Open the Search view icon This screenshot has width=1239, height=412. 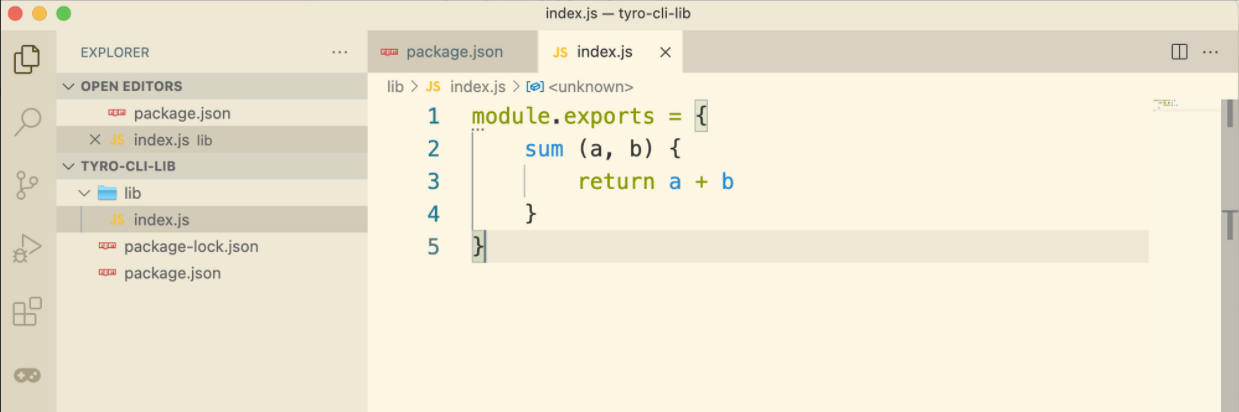coord(27,122)
